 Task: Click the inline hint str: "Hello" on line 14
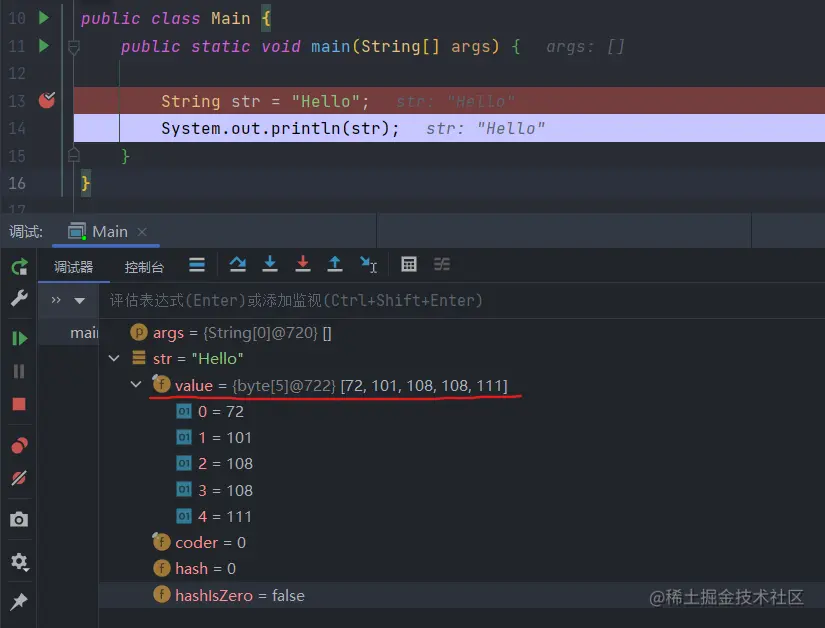pos(486,128)
